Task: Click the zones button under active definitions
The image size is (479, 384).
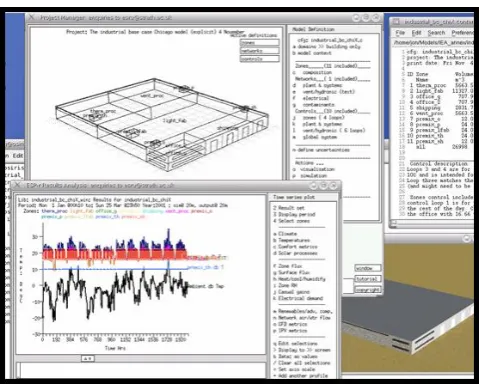Action: coord(260,43)
